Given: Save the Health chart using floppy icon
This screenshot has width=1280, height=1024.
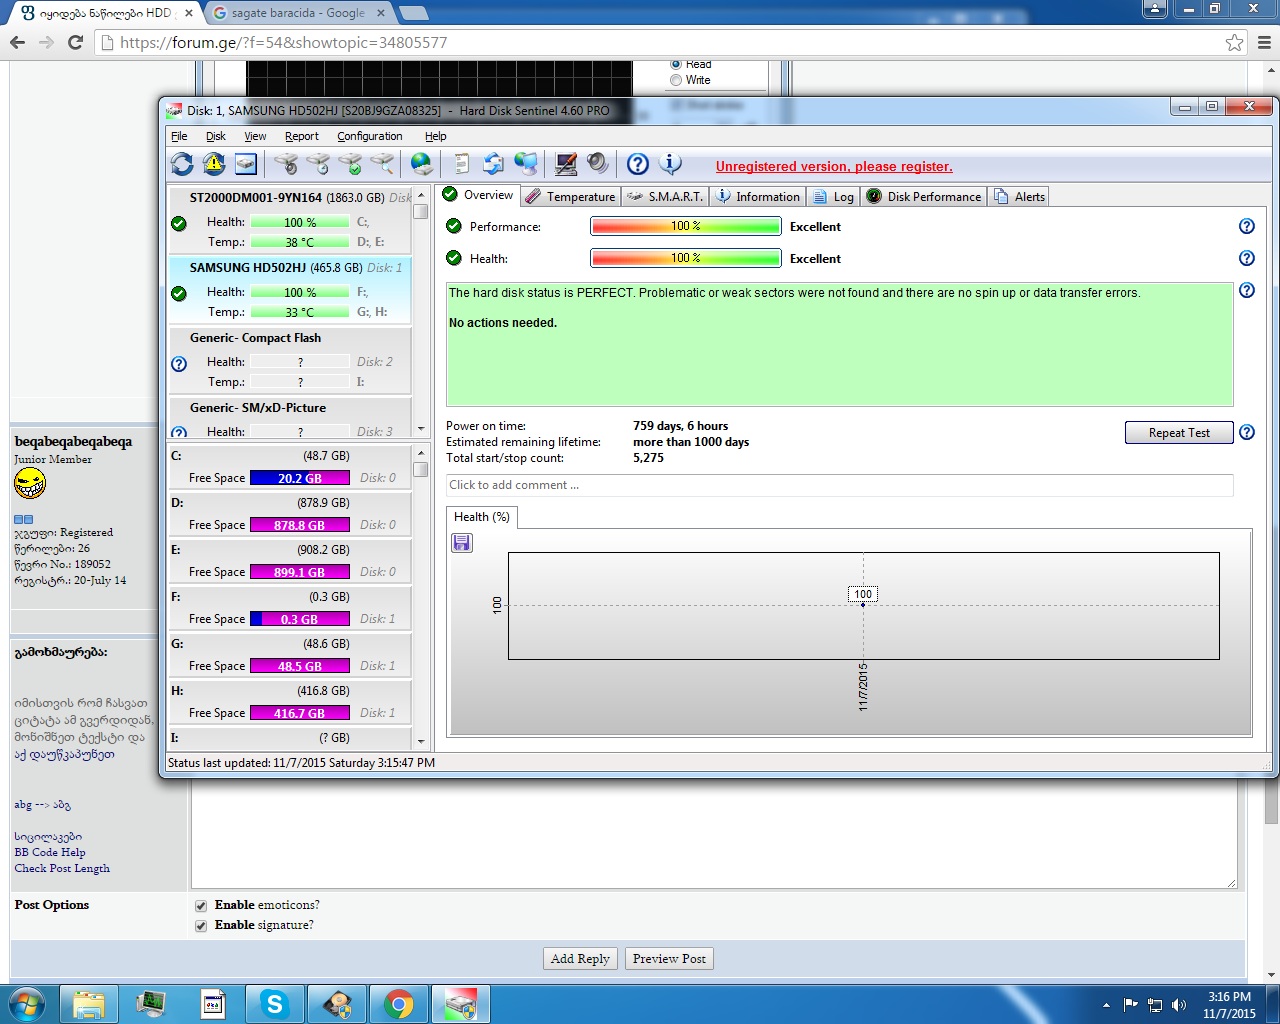Looking at the screenshot, I should click(462, 542).
